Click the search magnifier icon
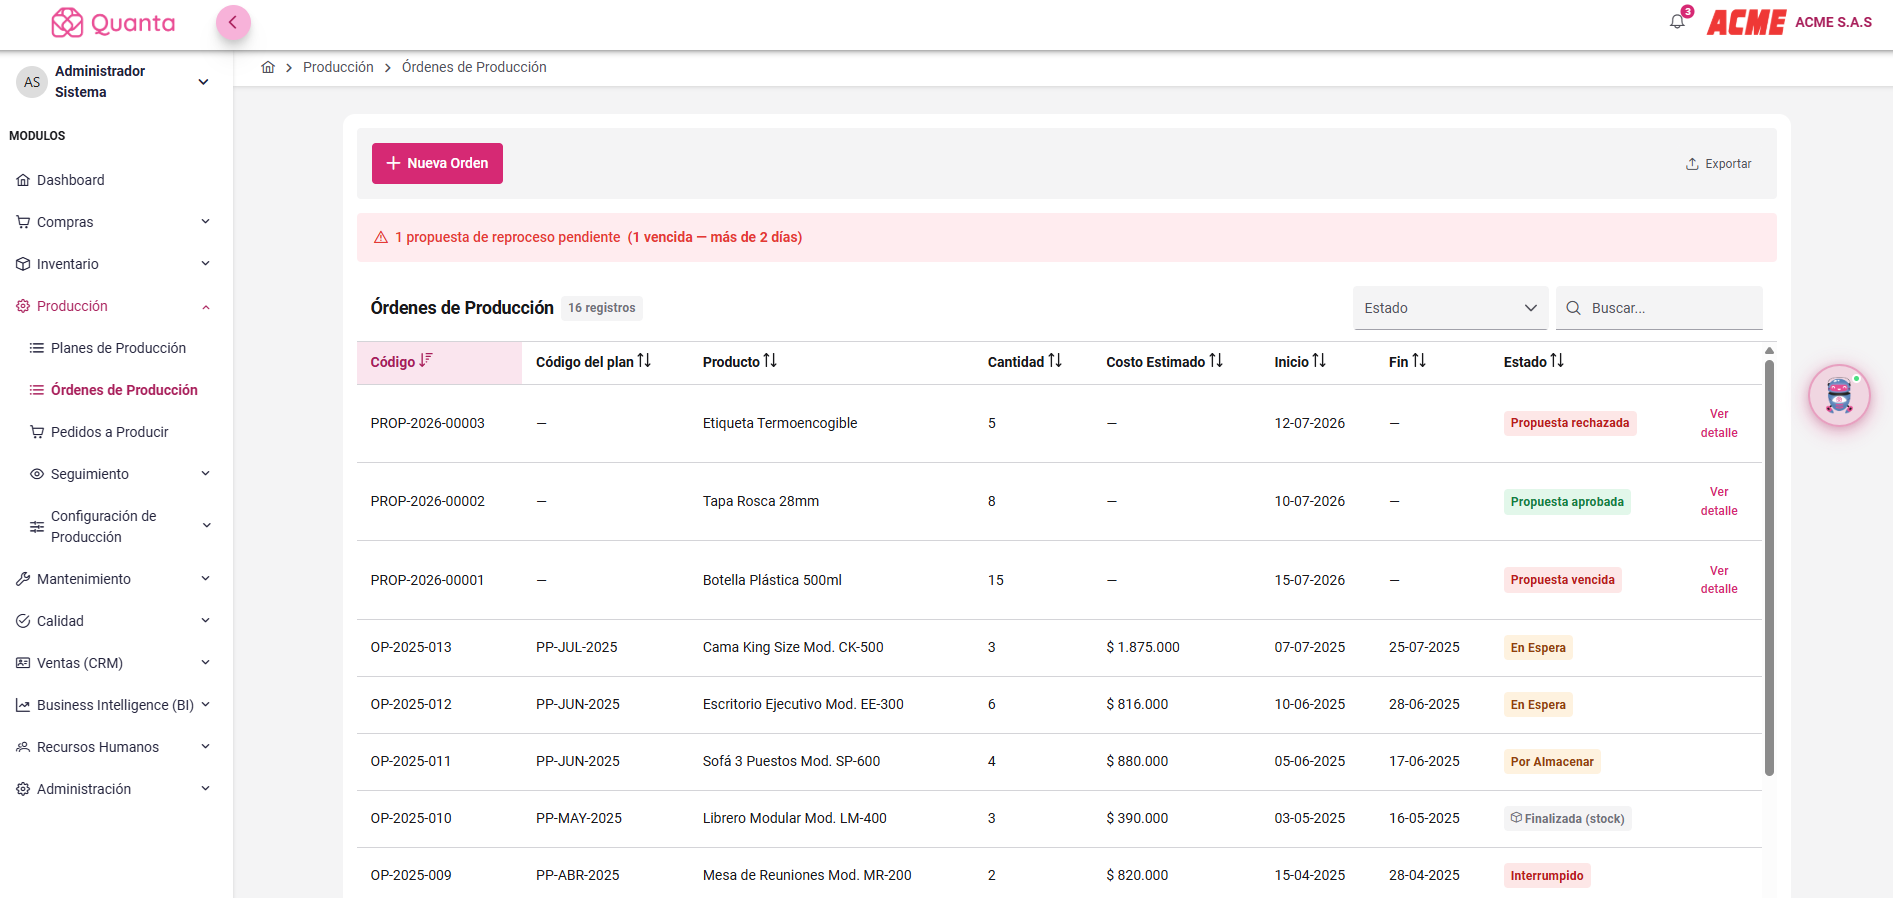 click(x=1573, y=308)
